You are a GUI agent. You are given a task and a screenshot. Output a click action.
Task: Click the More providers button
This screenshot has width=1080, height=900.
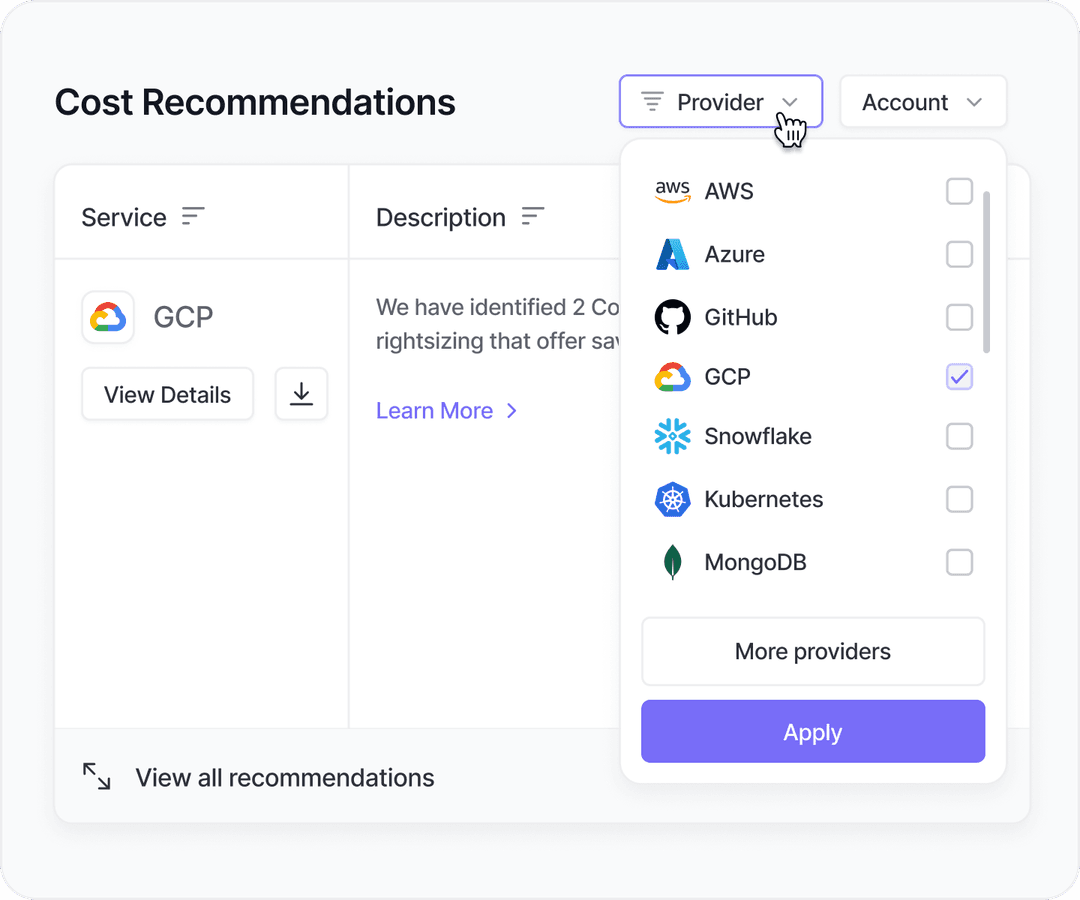[813, 651]
